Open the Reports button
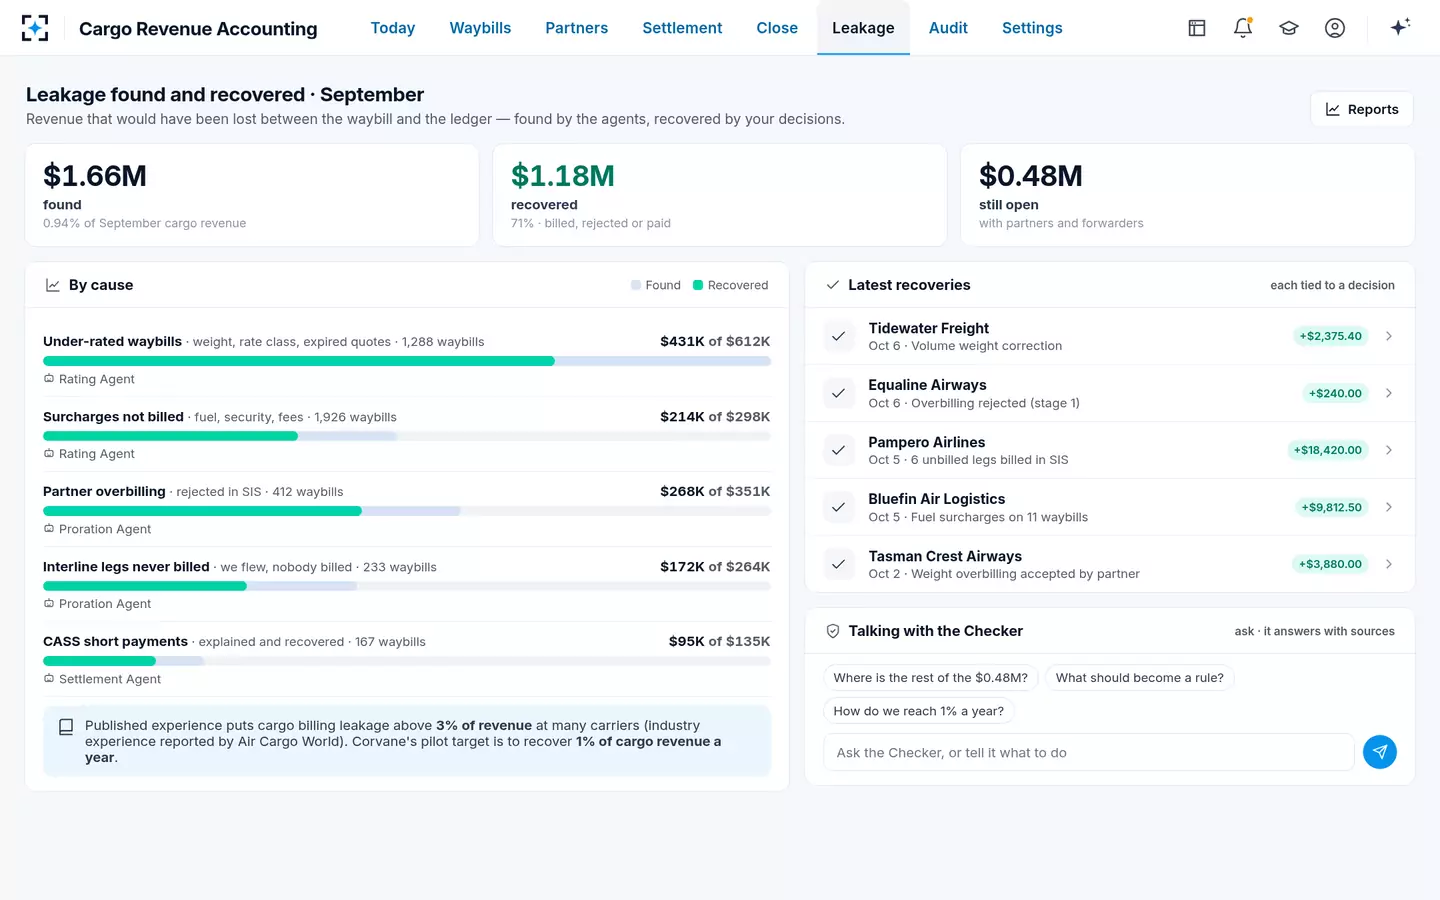The image size is (1440, 900). [1362, 109]
